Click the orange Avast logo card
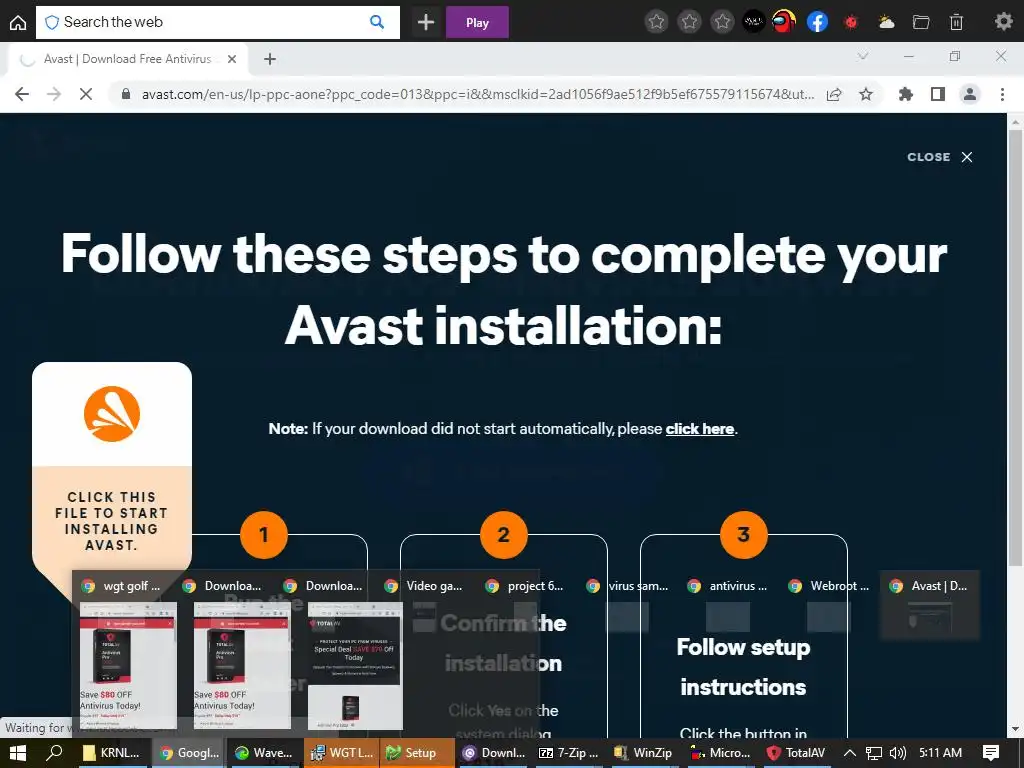 click(112, 413)
